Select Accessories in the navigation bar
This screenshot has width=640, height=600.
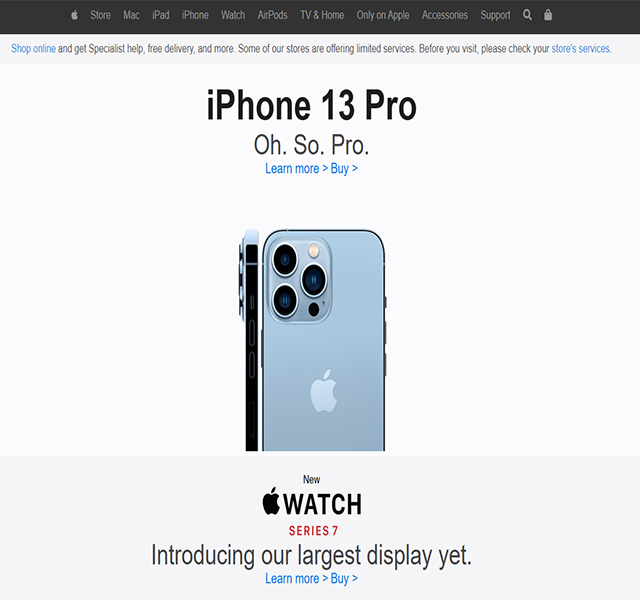click(x=445, y=16)
